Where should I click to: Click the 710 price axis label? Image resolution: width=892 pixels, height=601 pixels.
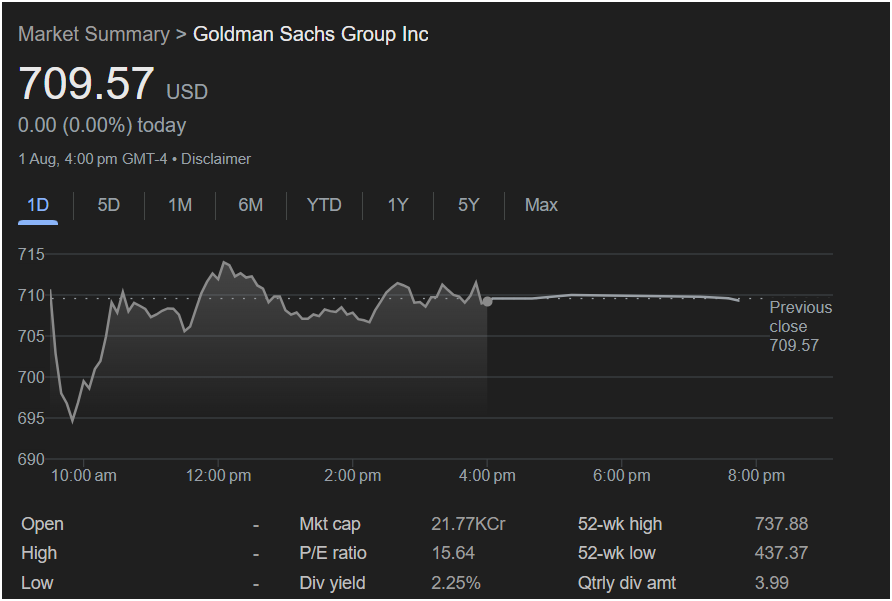tap(31, 295)
